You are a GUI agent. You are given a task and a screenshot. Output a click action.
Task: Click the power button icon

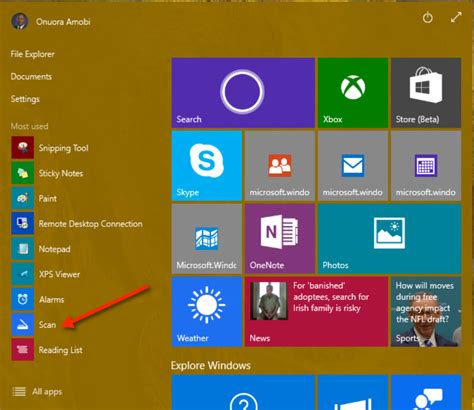click(x=428, y=17)
